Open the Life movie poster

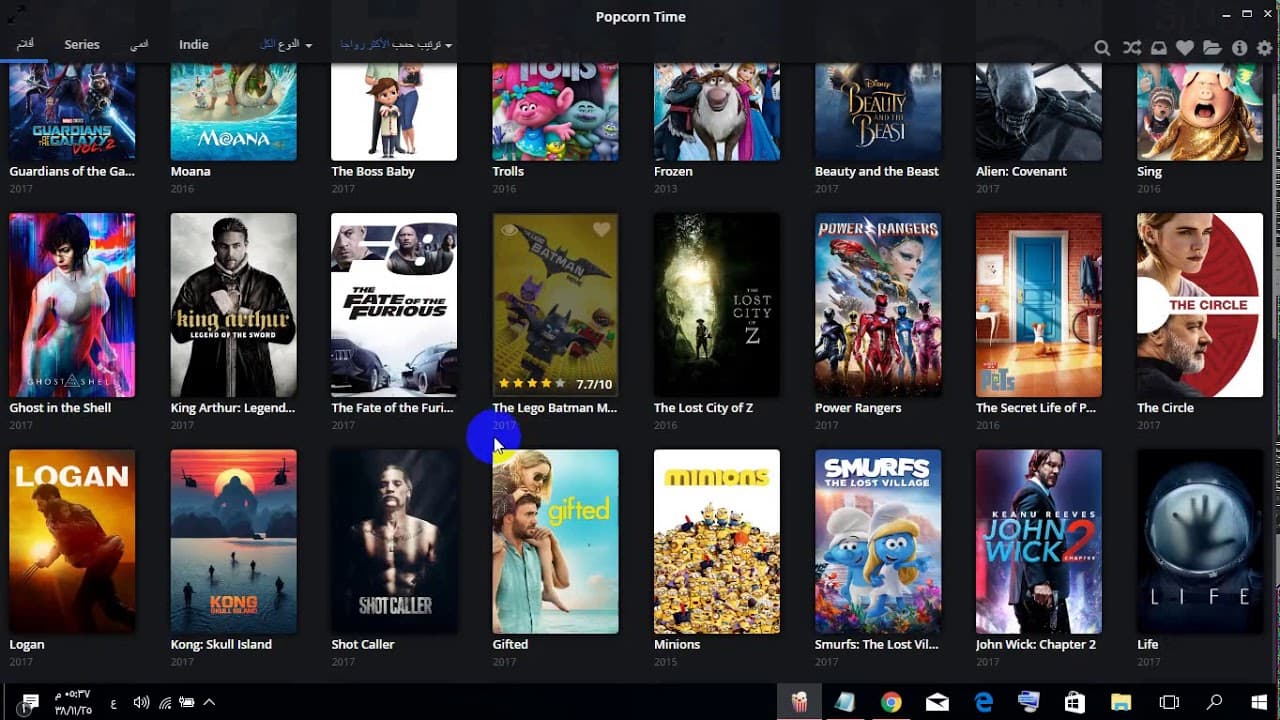tap(1200, 542)
